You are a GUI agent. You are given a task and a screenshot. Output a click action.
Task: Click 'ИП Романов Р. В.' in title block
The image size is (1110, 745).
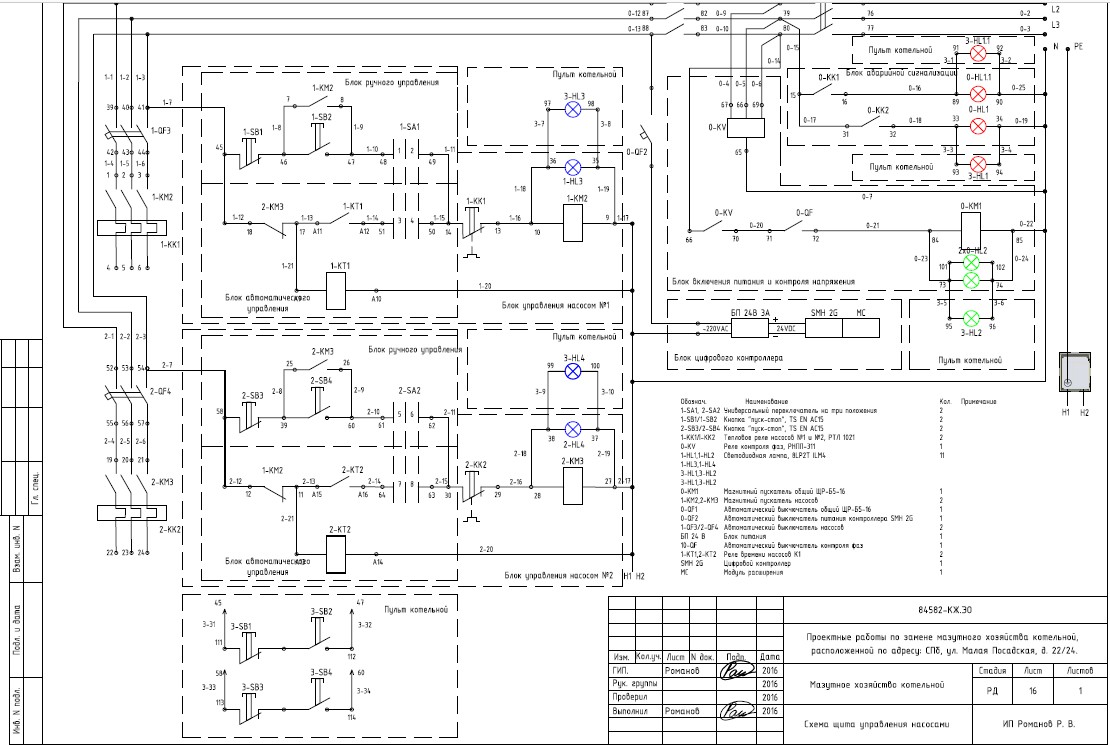[x=1039, y=724]
